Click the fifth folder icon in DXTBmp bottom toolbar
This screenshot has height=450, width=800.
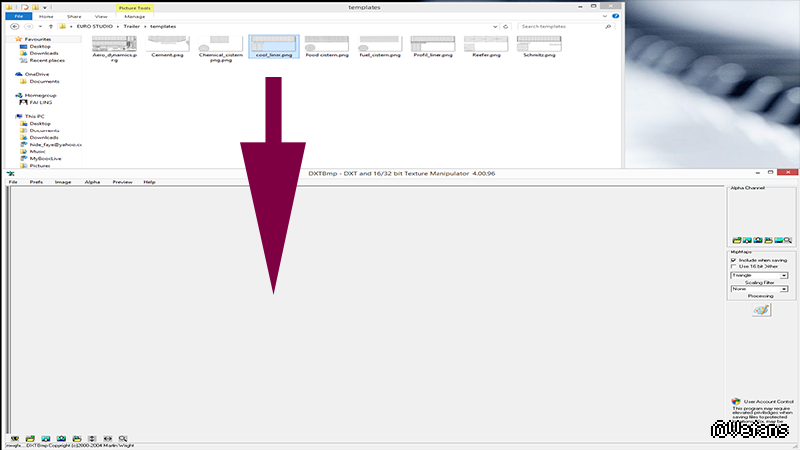[x=77, y=438]
